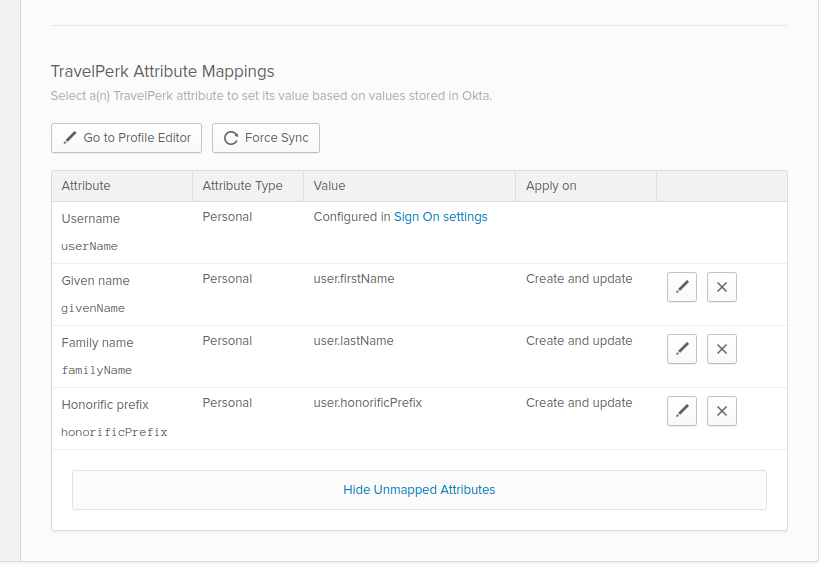The height and width of the screenshot is (567, 834).
Task: Edit the Given name mapping pencil icon
Action: [681, 287]
